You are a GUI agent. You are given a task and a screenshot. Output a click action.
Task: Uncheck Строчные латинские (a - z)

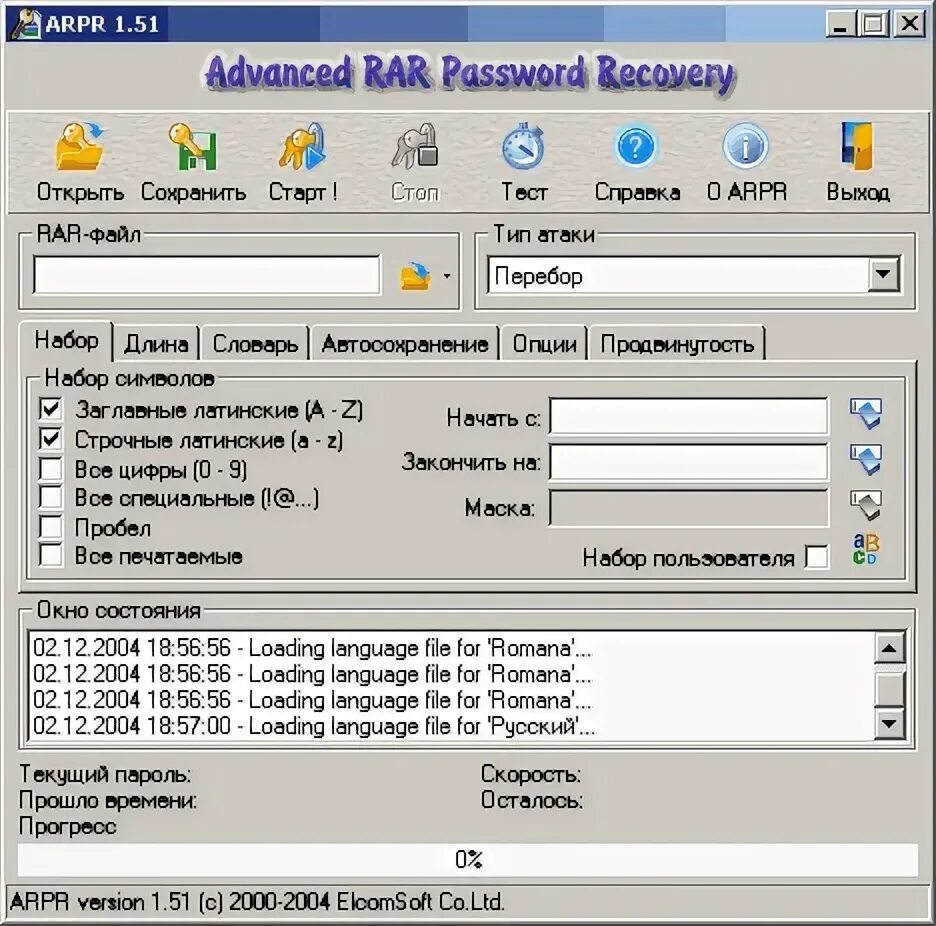(x=50, y=439)
